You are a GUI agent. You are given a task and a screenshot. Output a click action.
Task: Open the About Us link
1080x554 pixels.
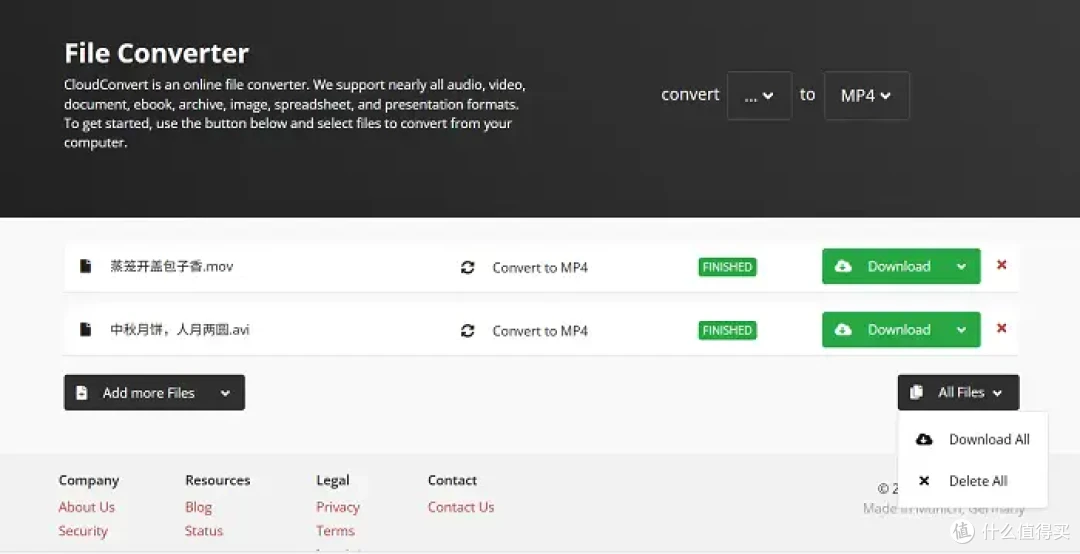(x=87, y=507)
